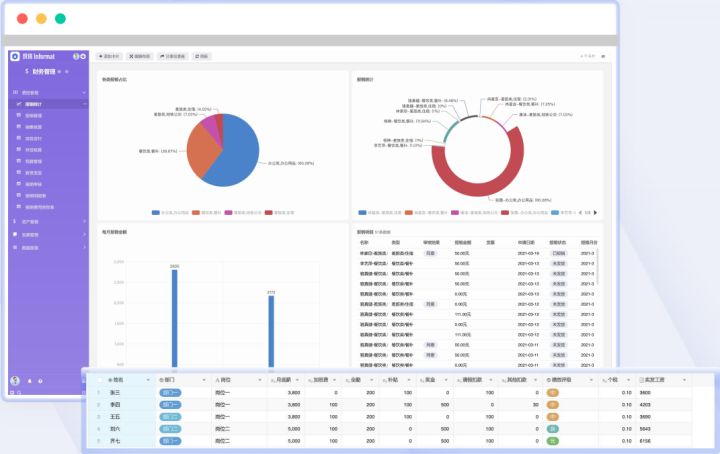Click the dollar sign icon beside 财务管理
The height and width of the screenshot is (454, 720).
pos(27,72)
